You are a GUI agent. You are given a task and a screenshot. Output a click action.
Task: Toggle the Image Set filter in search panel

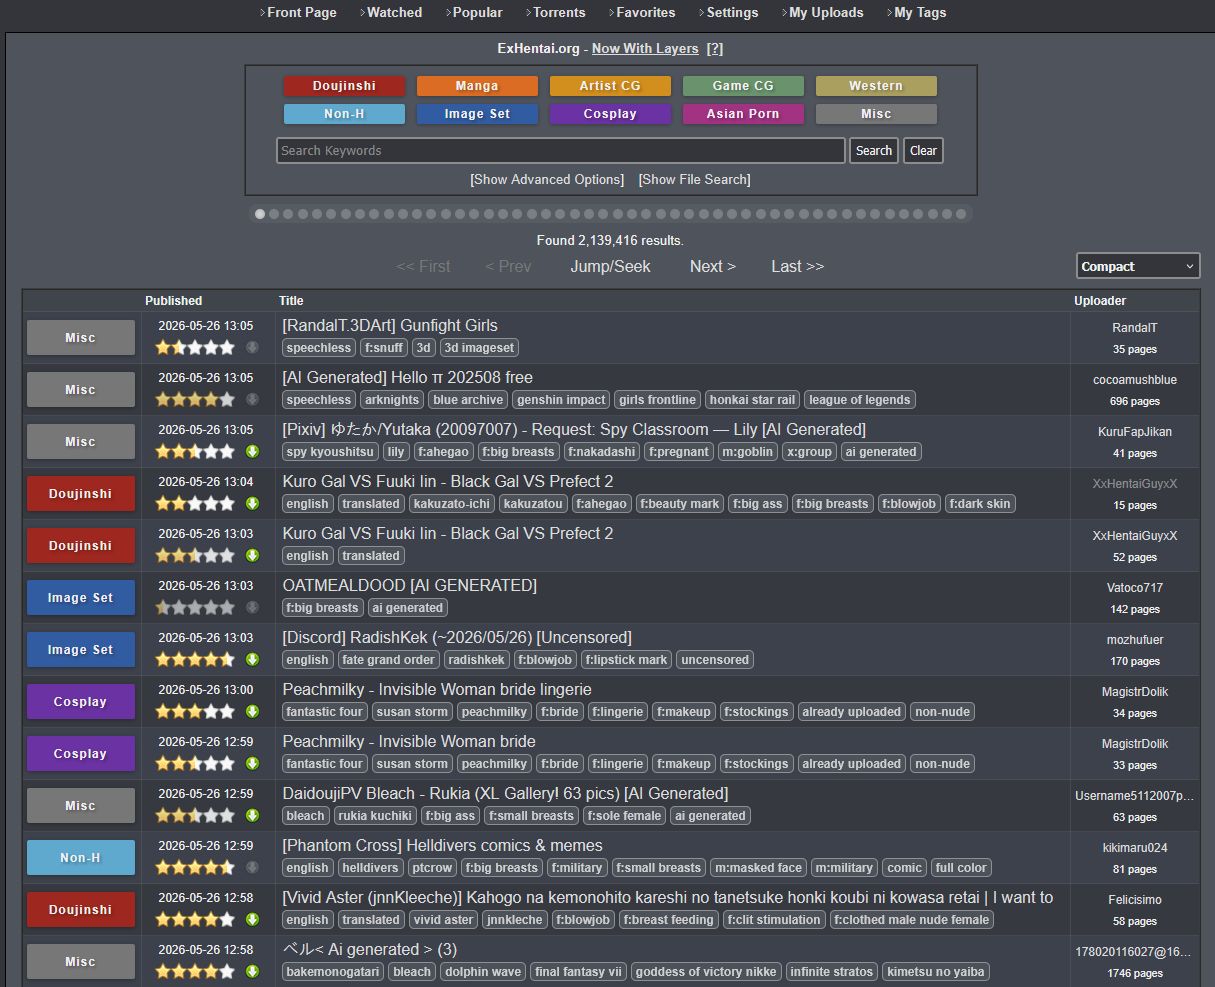coord(477,114)
